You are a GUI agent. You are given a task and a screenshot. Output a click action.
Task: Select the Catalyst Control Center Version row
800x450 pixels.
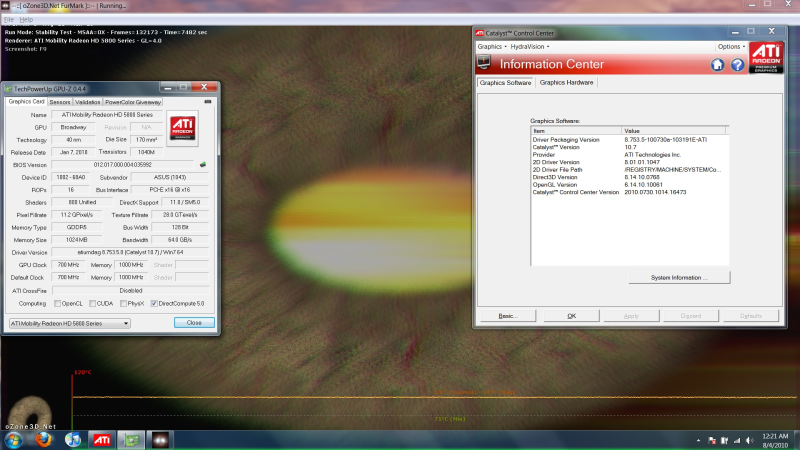tap(629, 192)
